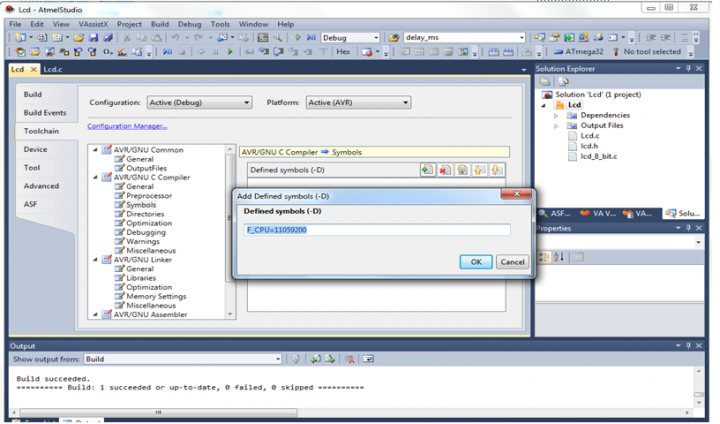Screen dimensions: 720x424
Task: Select Memory Settings under AVR/GNU Linker
Action: pos(156,296)
